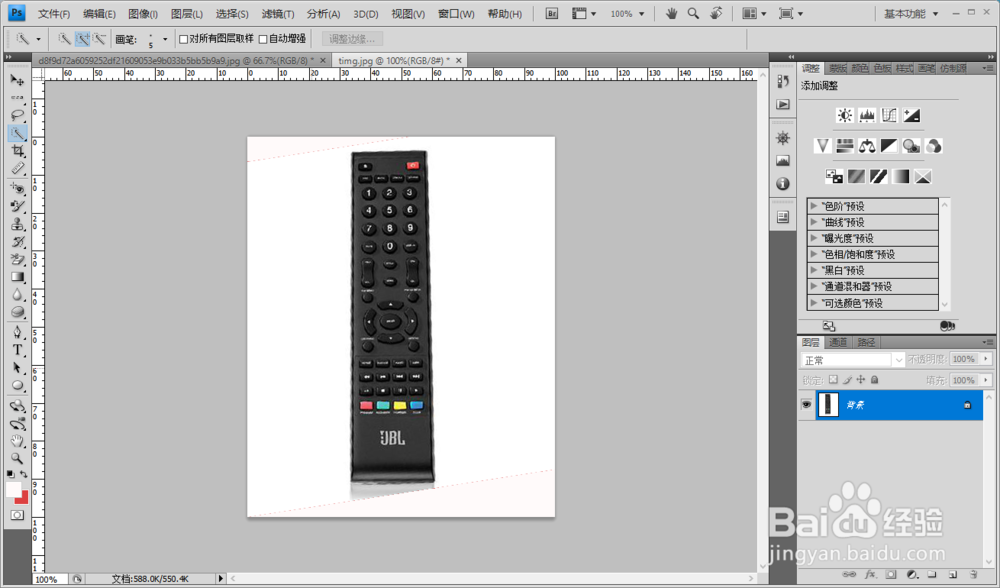Select the Eraser tool
Viewport: 1000px width, 588px height.
click(17, 260)
